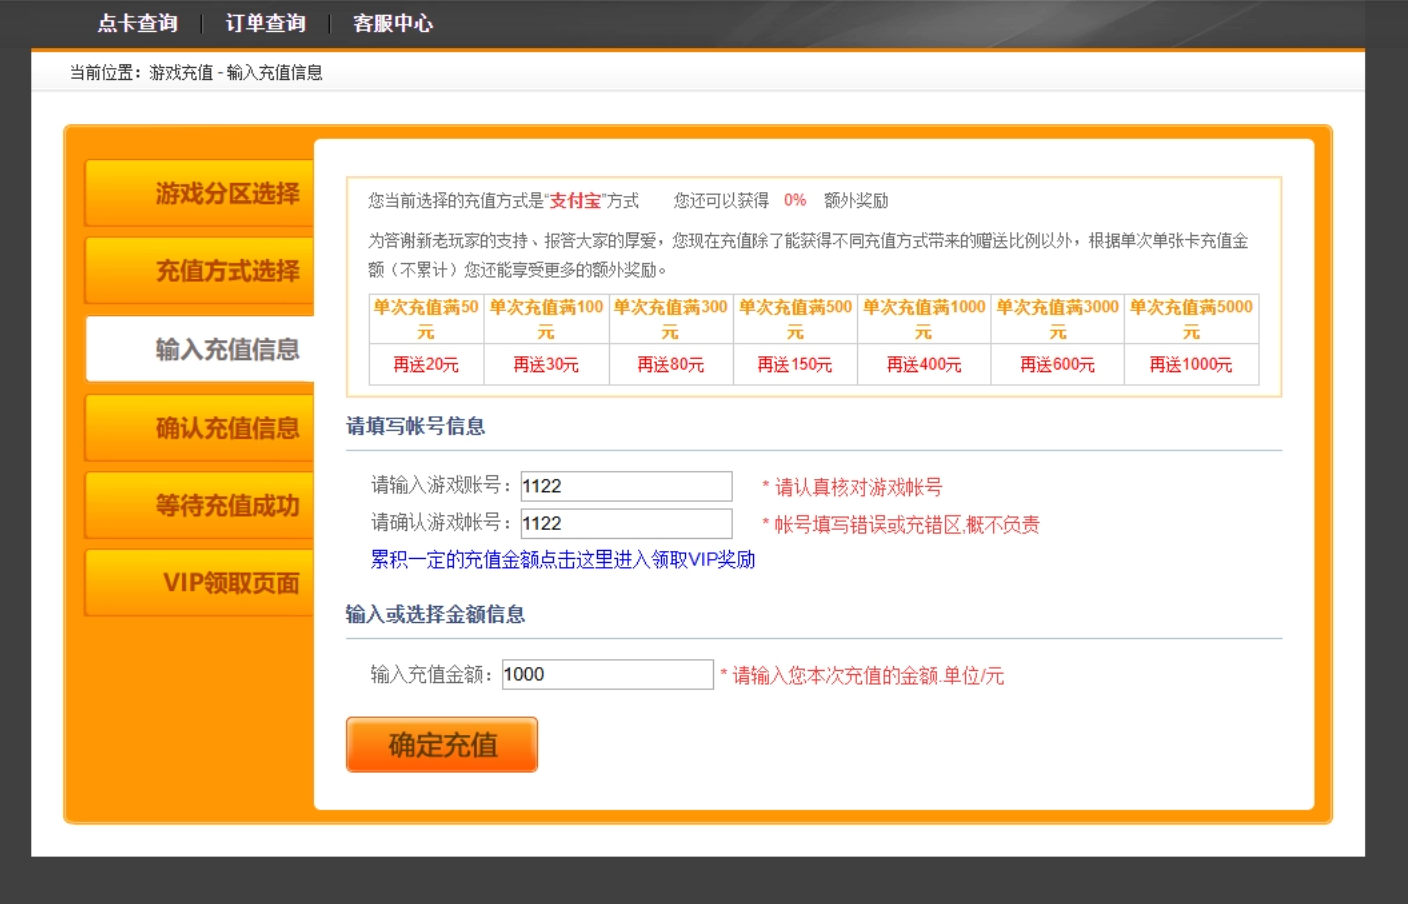1408x904 pixels.
Task: Click the recharge amount input field
Action: point(605,675)
